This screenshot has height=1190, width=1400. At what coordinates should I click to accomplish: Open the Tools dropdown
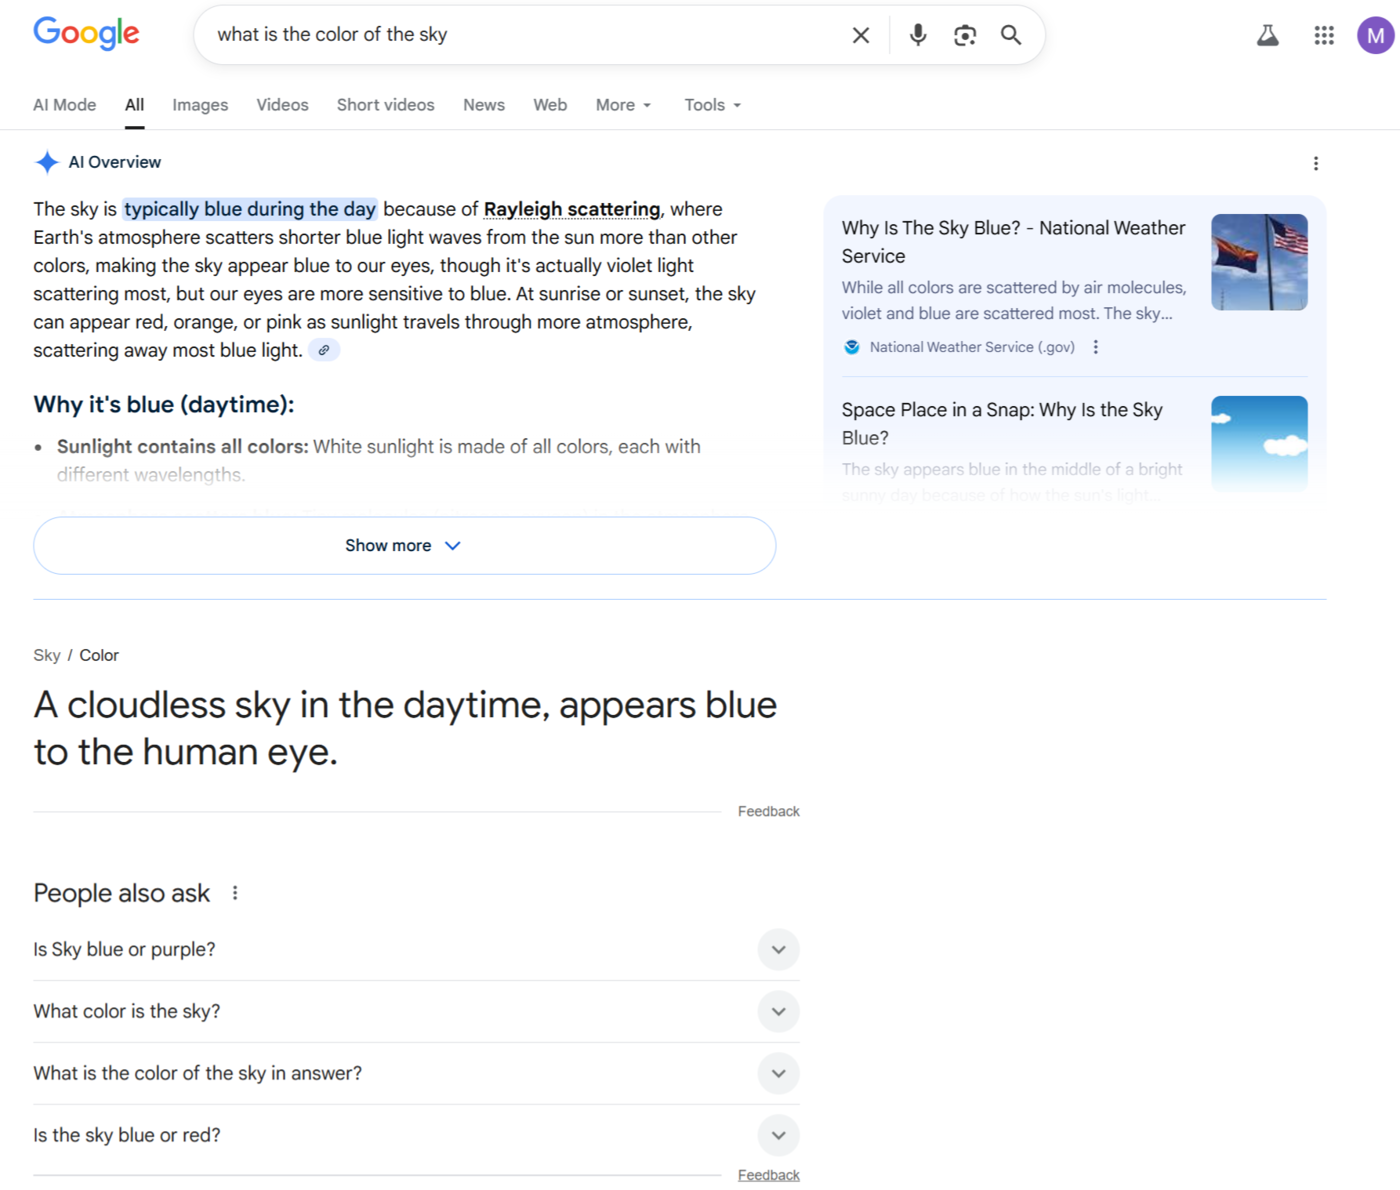coord(712,105)
